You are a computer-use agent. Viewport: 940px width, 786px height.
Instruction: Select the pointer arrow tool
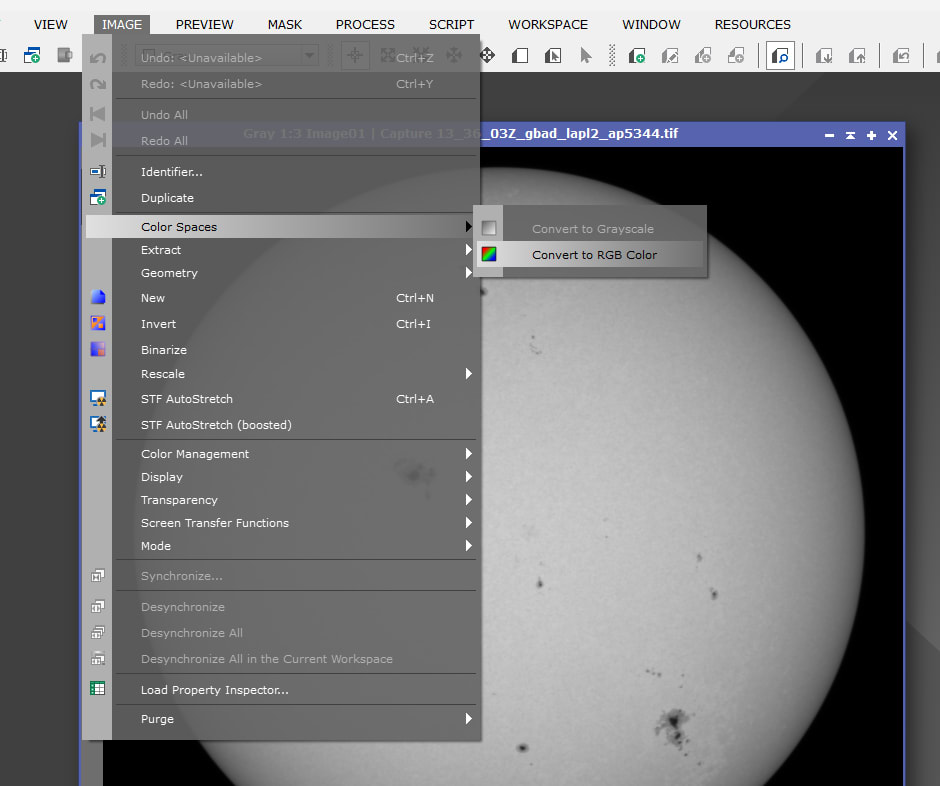tap(586, 56)
